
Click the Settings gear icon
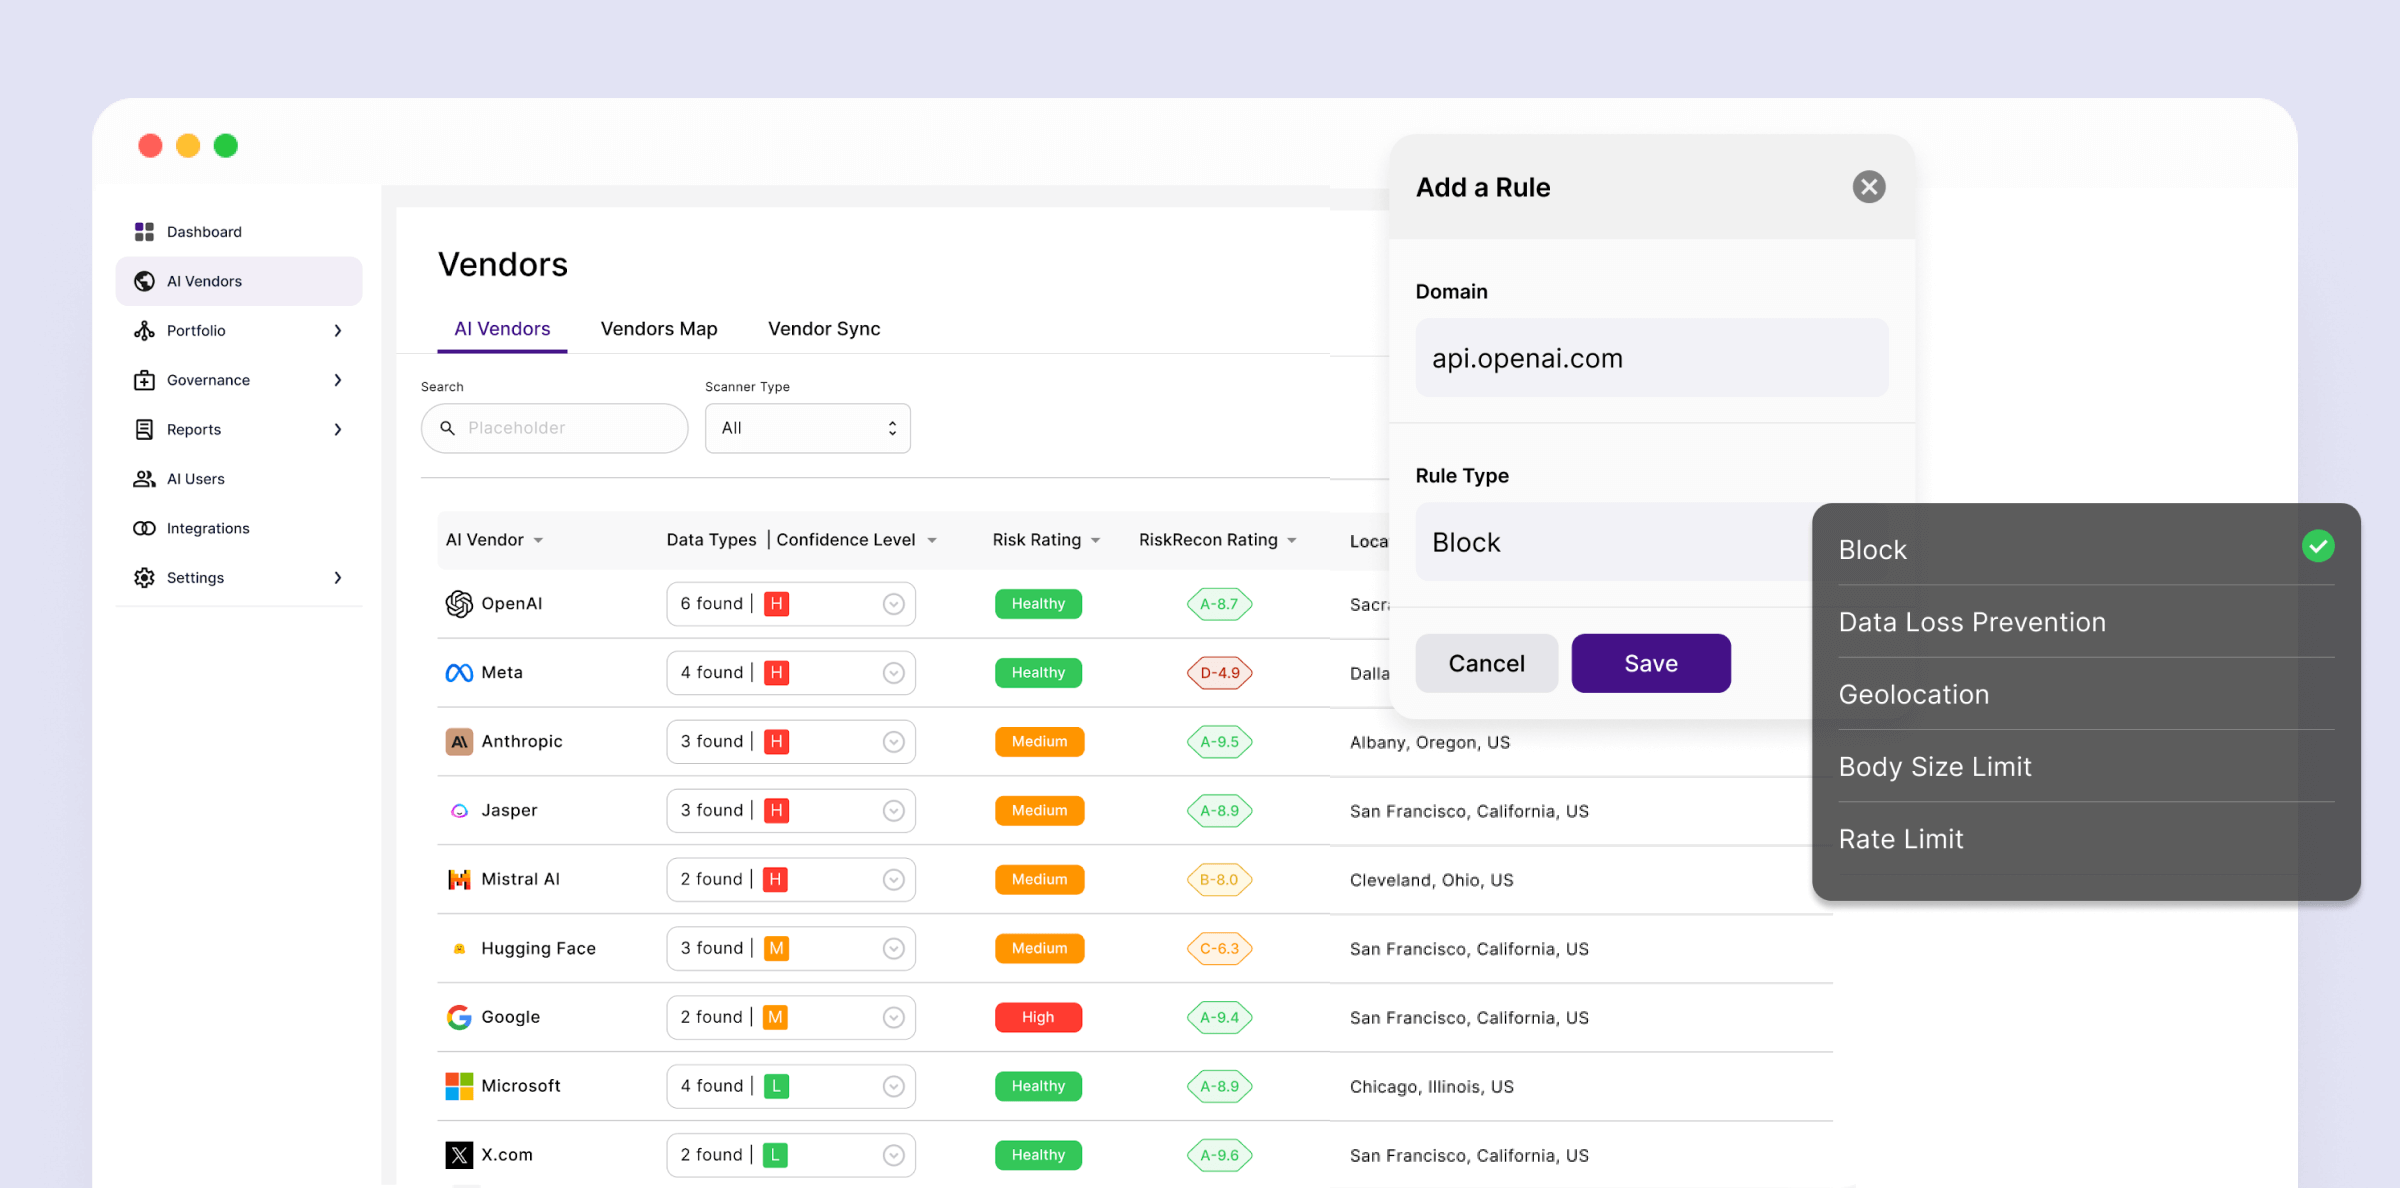[144, 578]
